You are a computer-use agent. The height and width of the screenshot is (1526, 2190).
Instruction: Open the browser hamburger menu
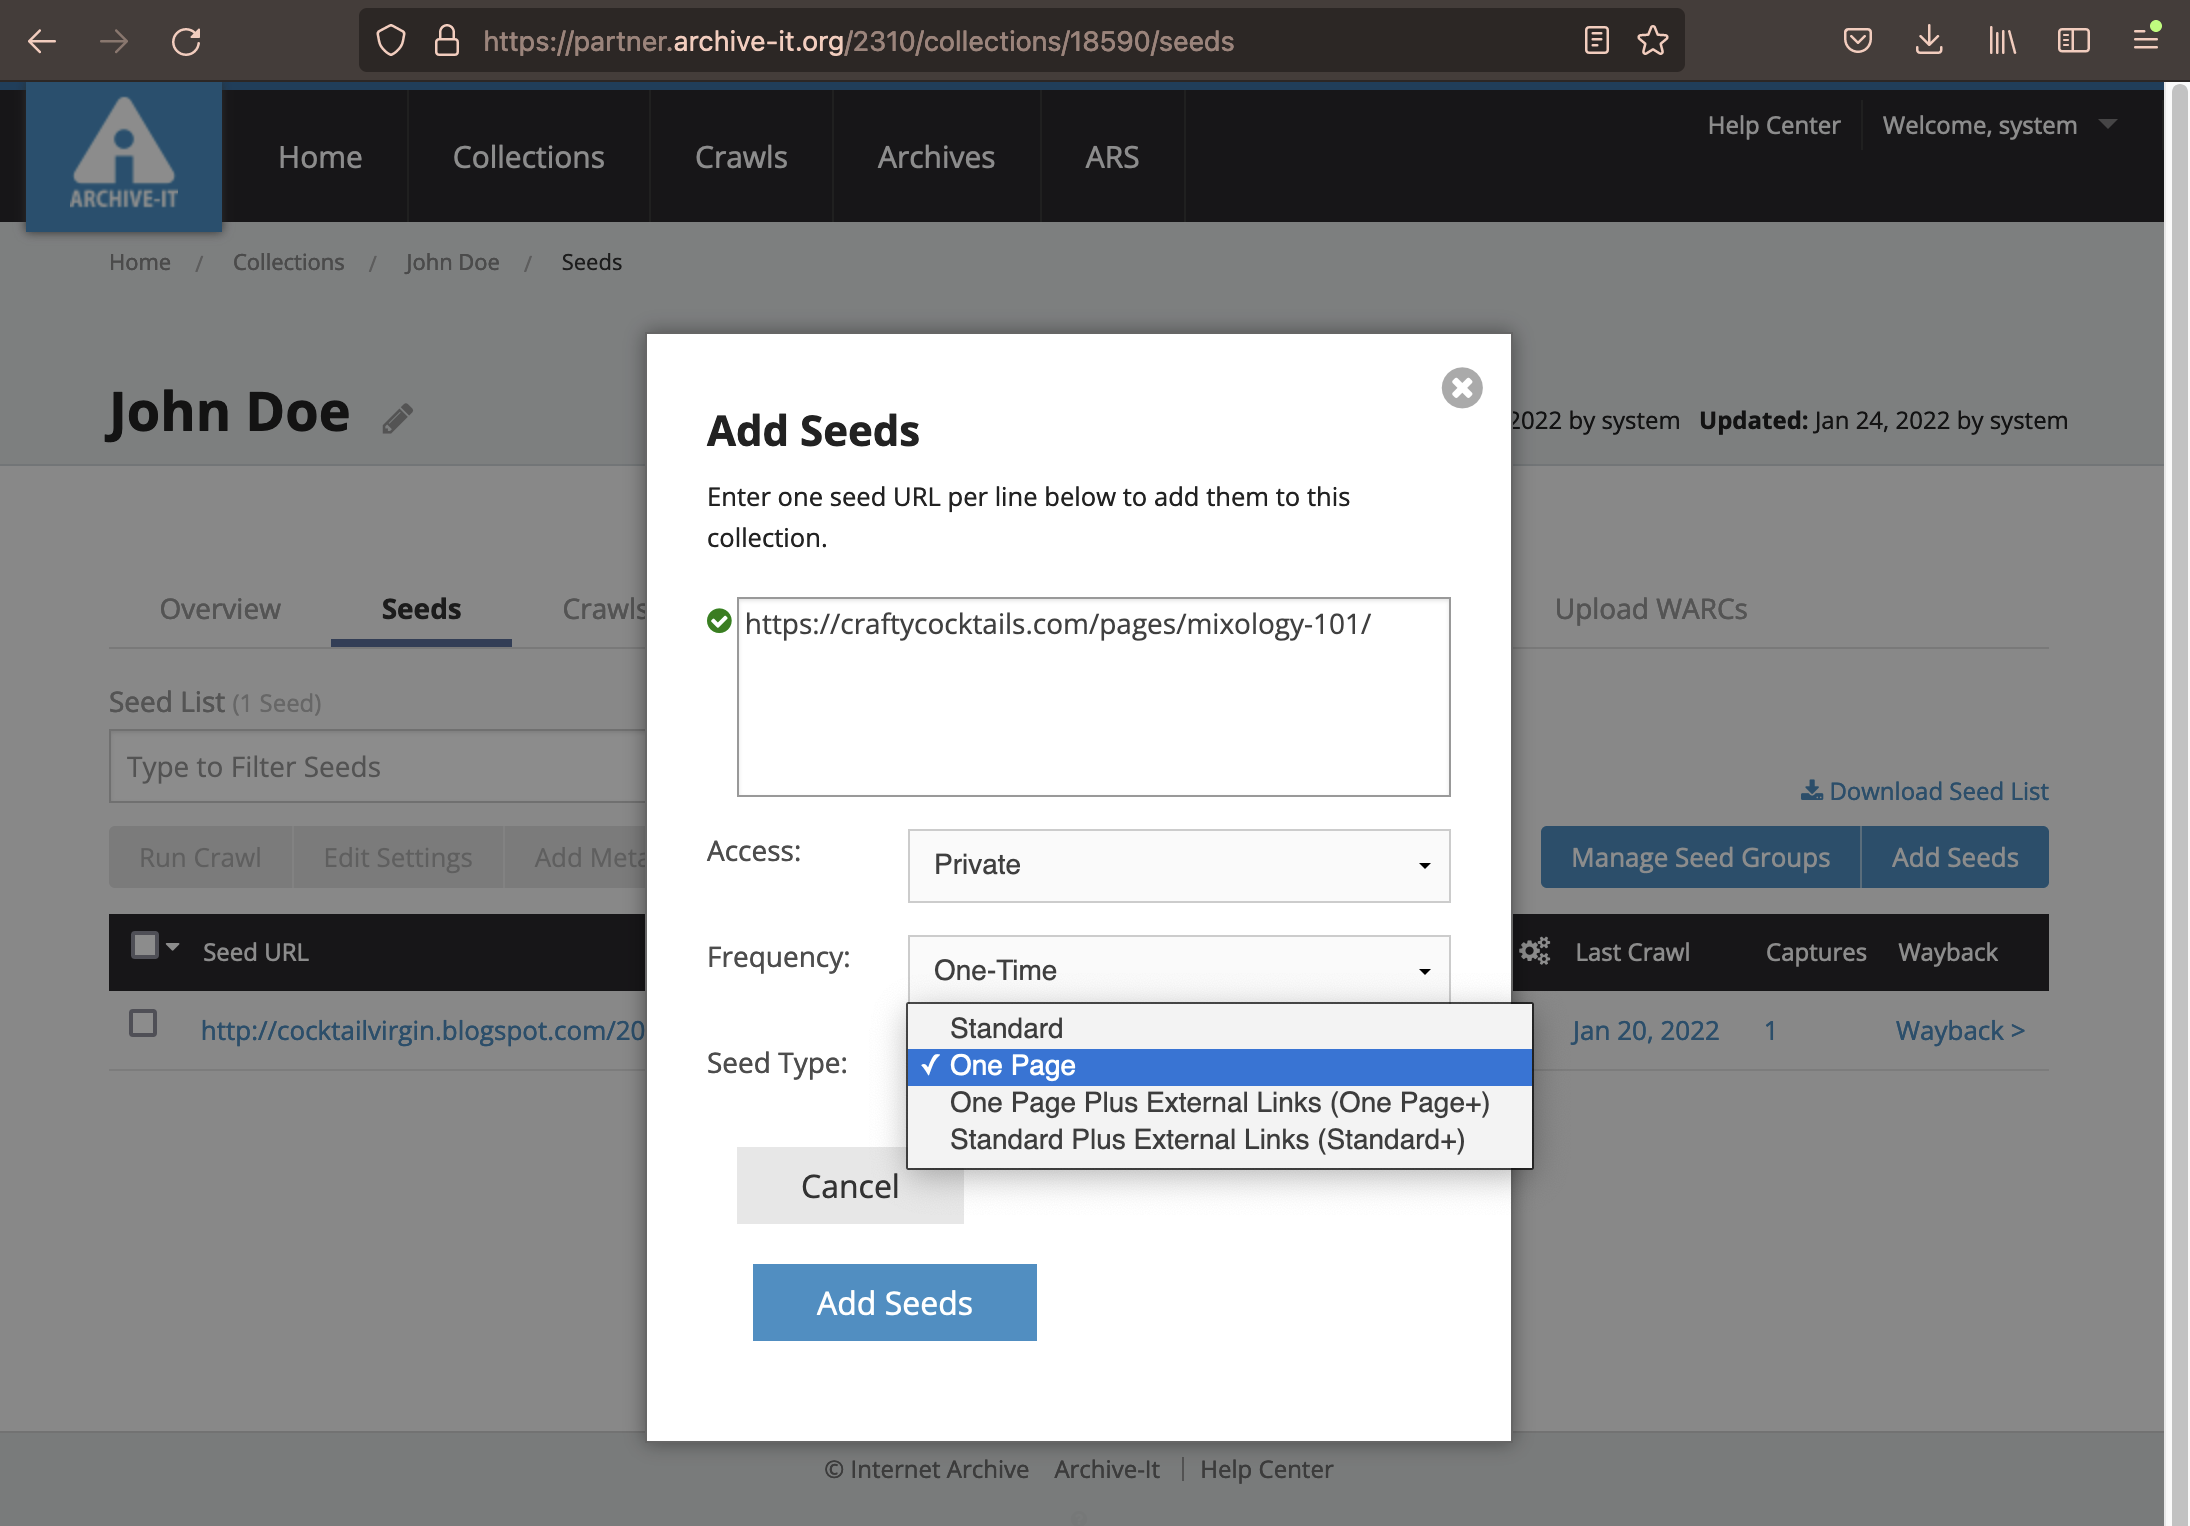2145,41
